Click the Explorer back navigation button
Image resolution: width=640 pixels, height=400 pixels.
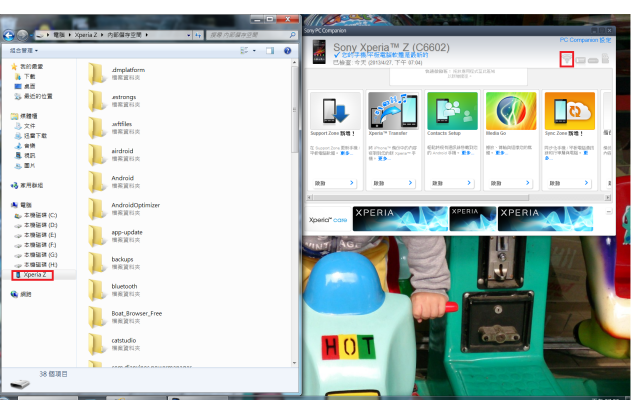click(9, 36)
